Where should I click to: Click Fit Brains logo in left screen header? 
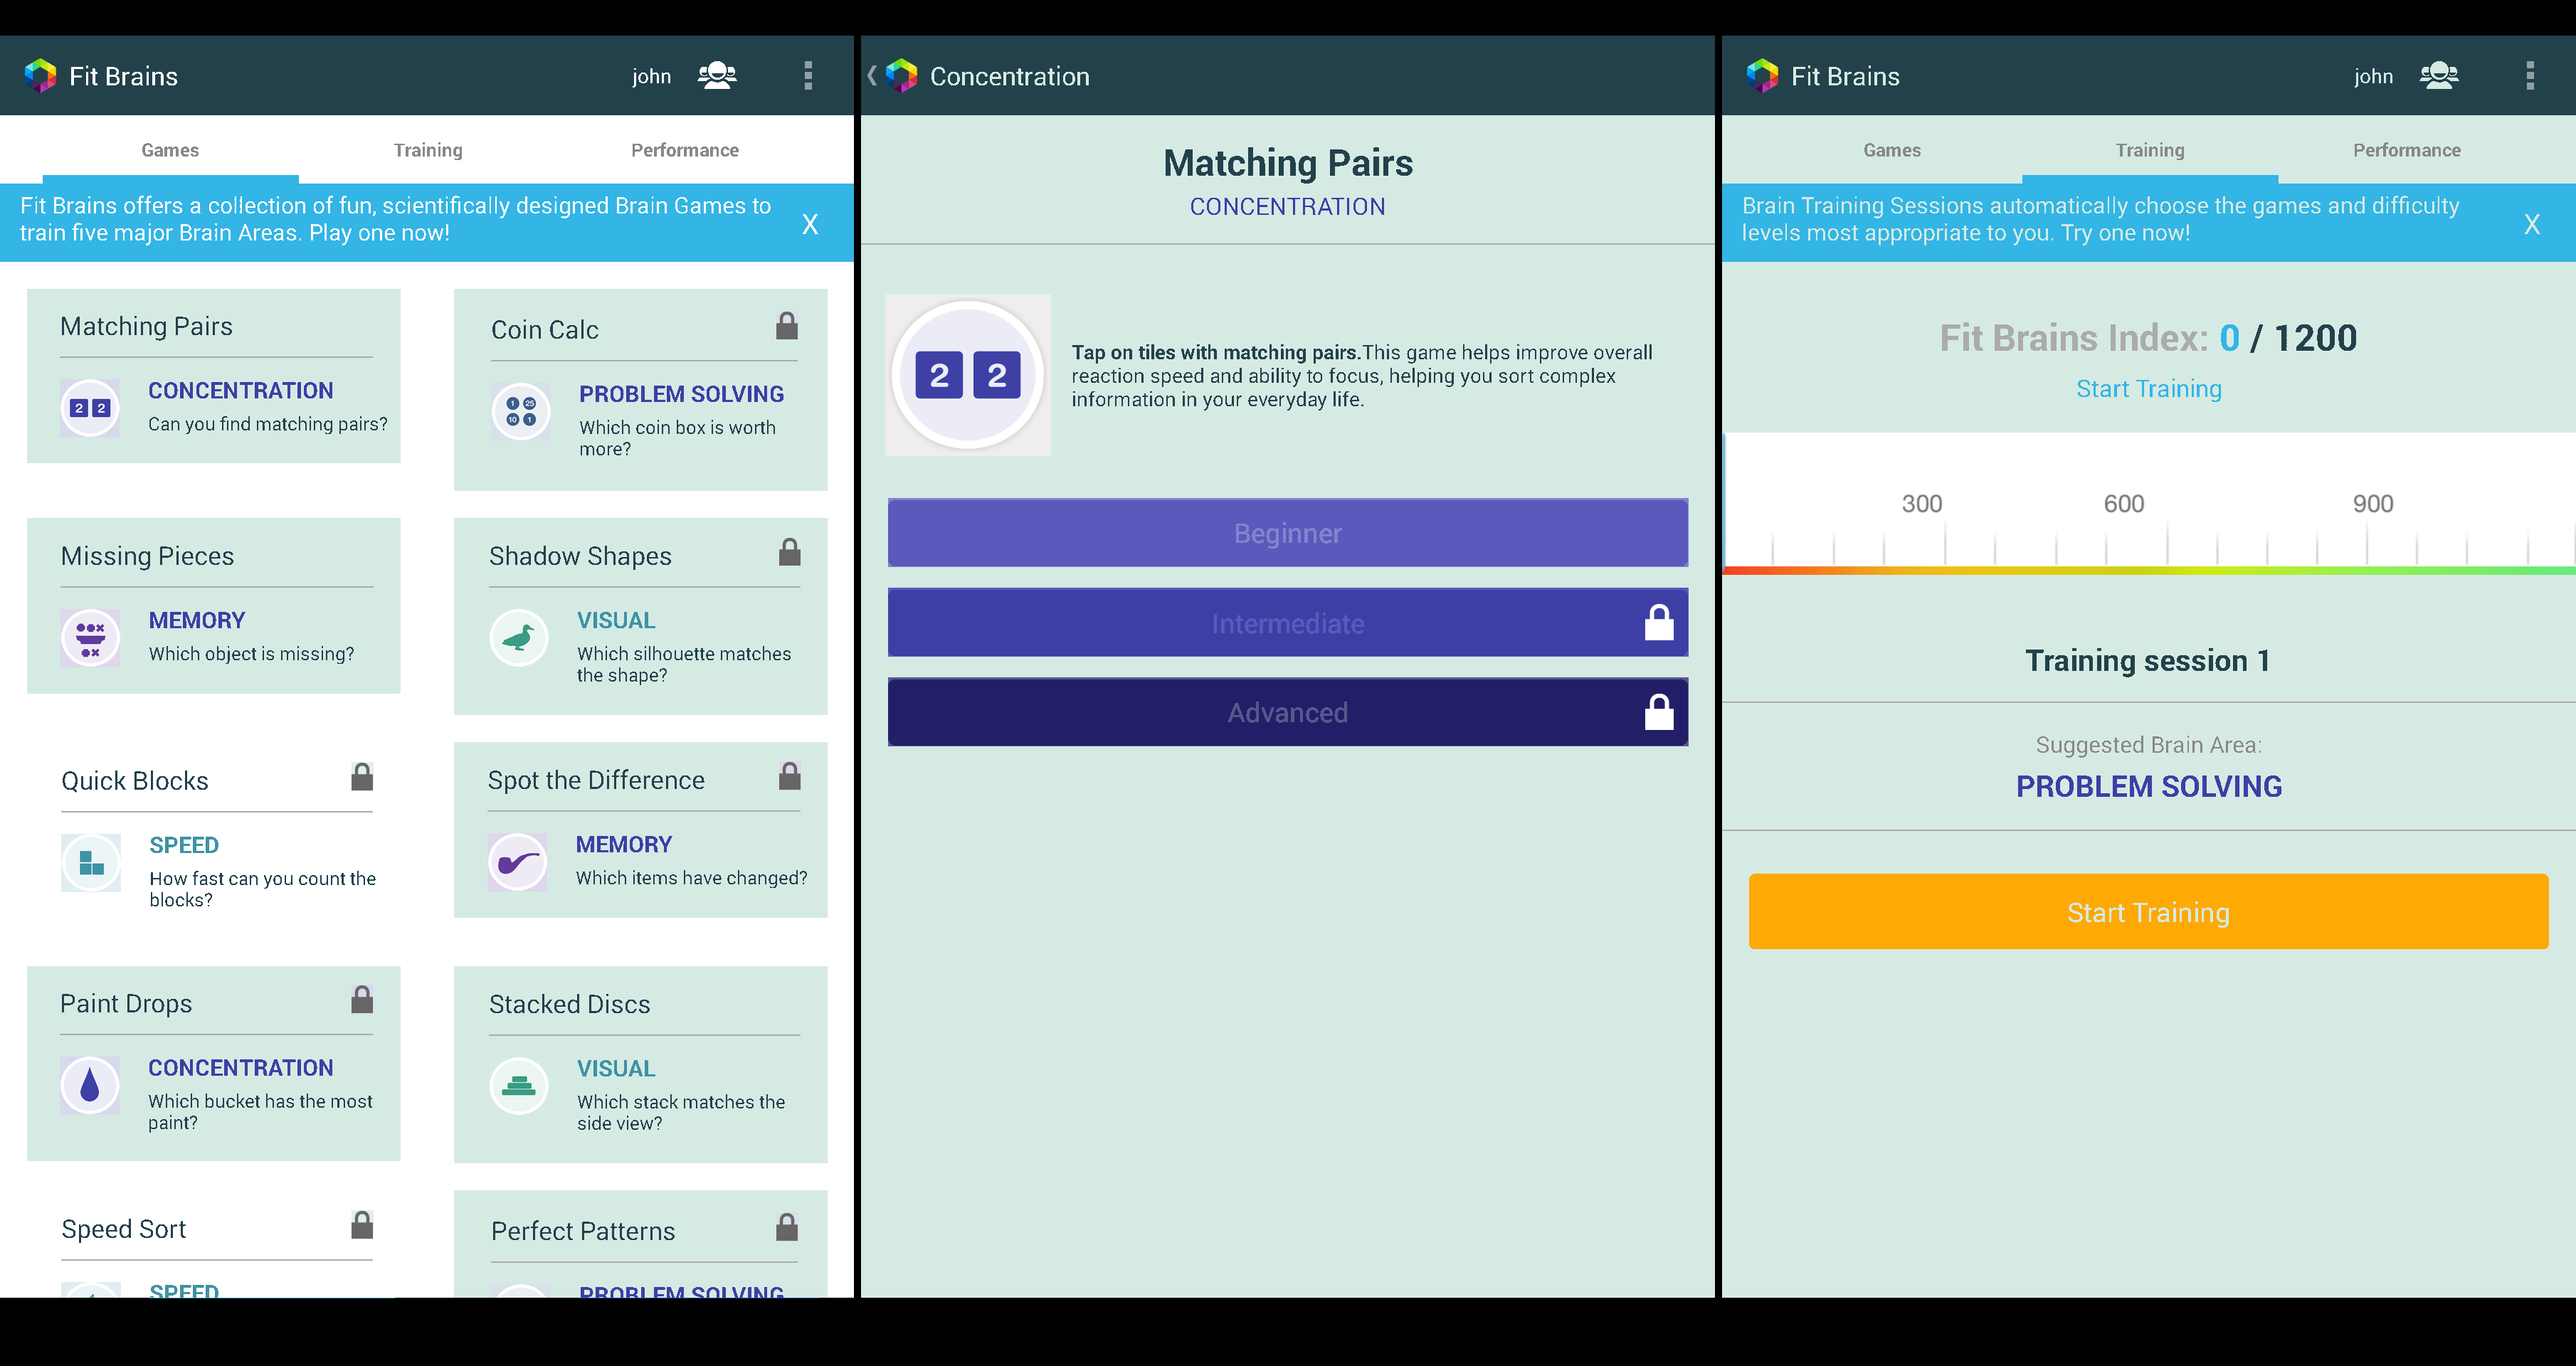(41, 76)
